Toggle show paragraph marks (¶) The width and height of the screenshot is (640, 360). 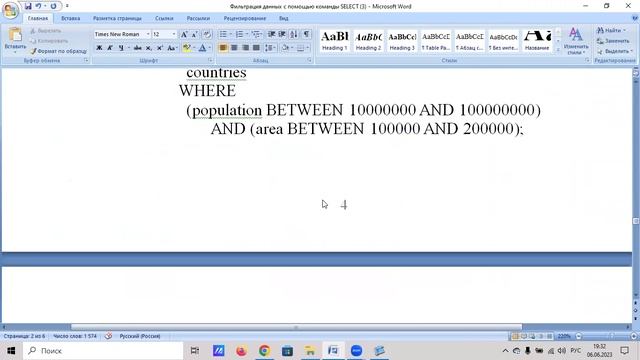[x=306, y=34]
